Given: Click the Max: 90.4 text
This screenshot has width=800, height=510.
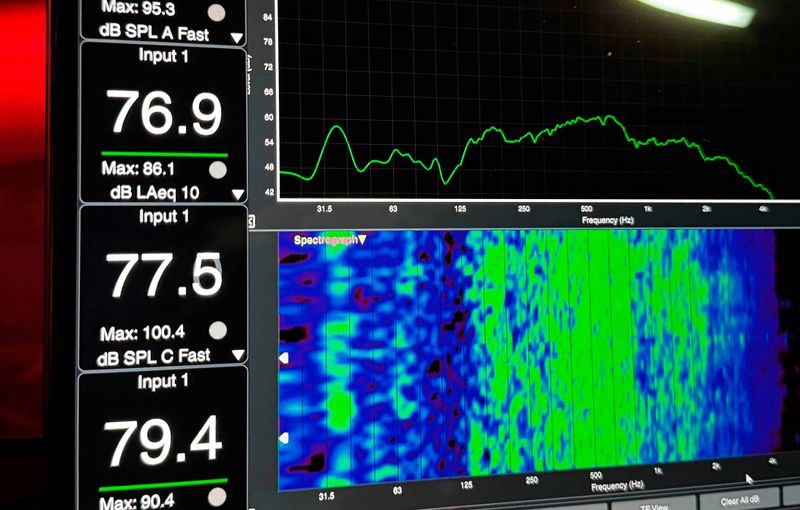Looking at the screenshot, I should [137, 502].
